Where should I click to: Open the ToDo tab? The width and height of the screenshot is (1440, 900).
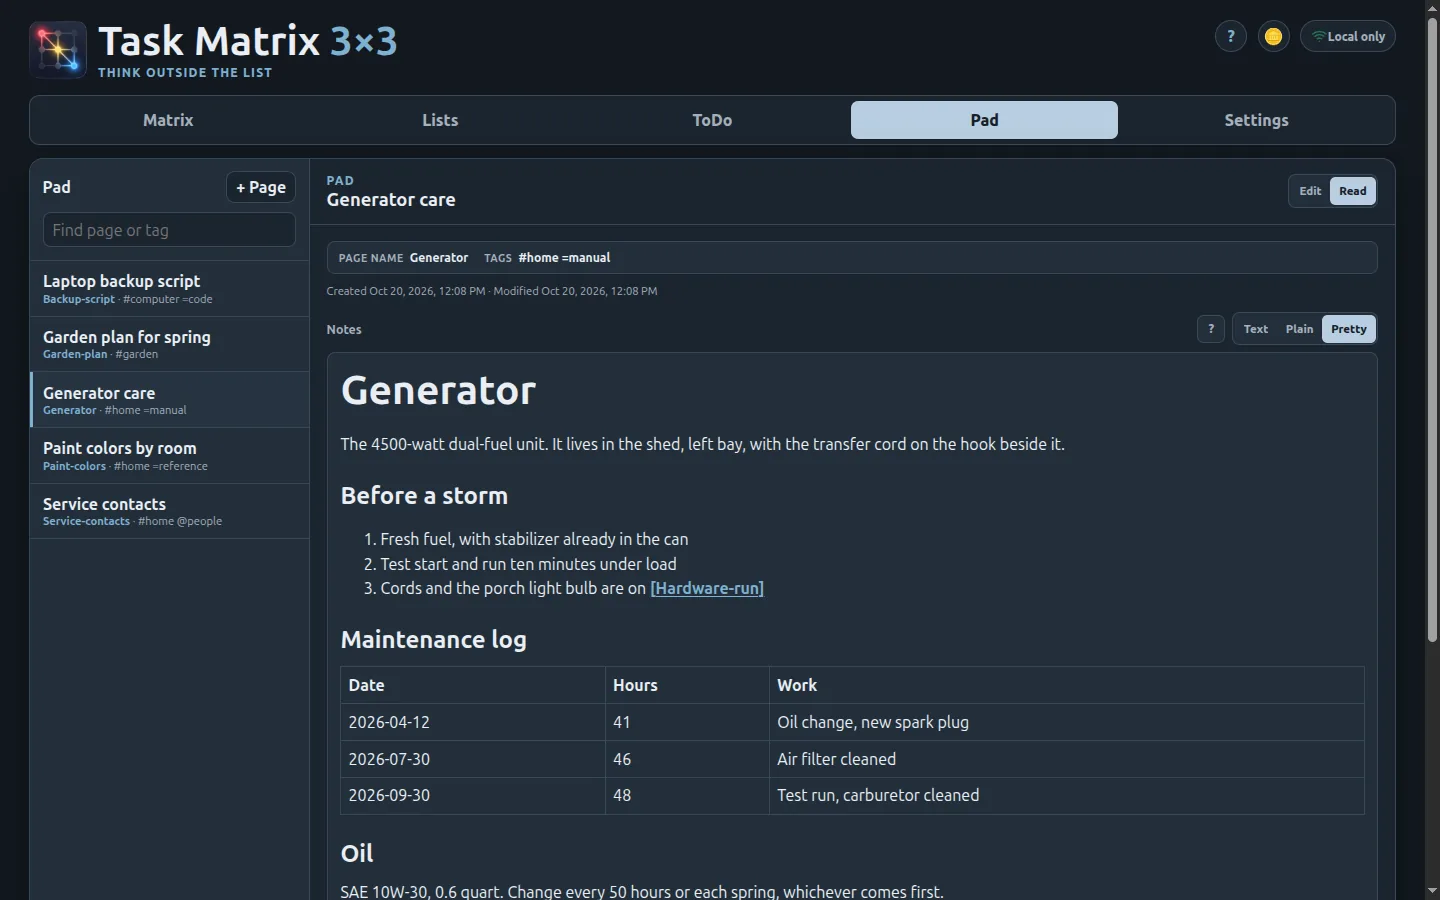pos(712,120)
